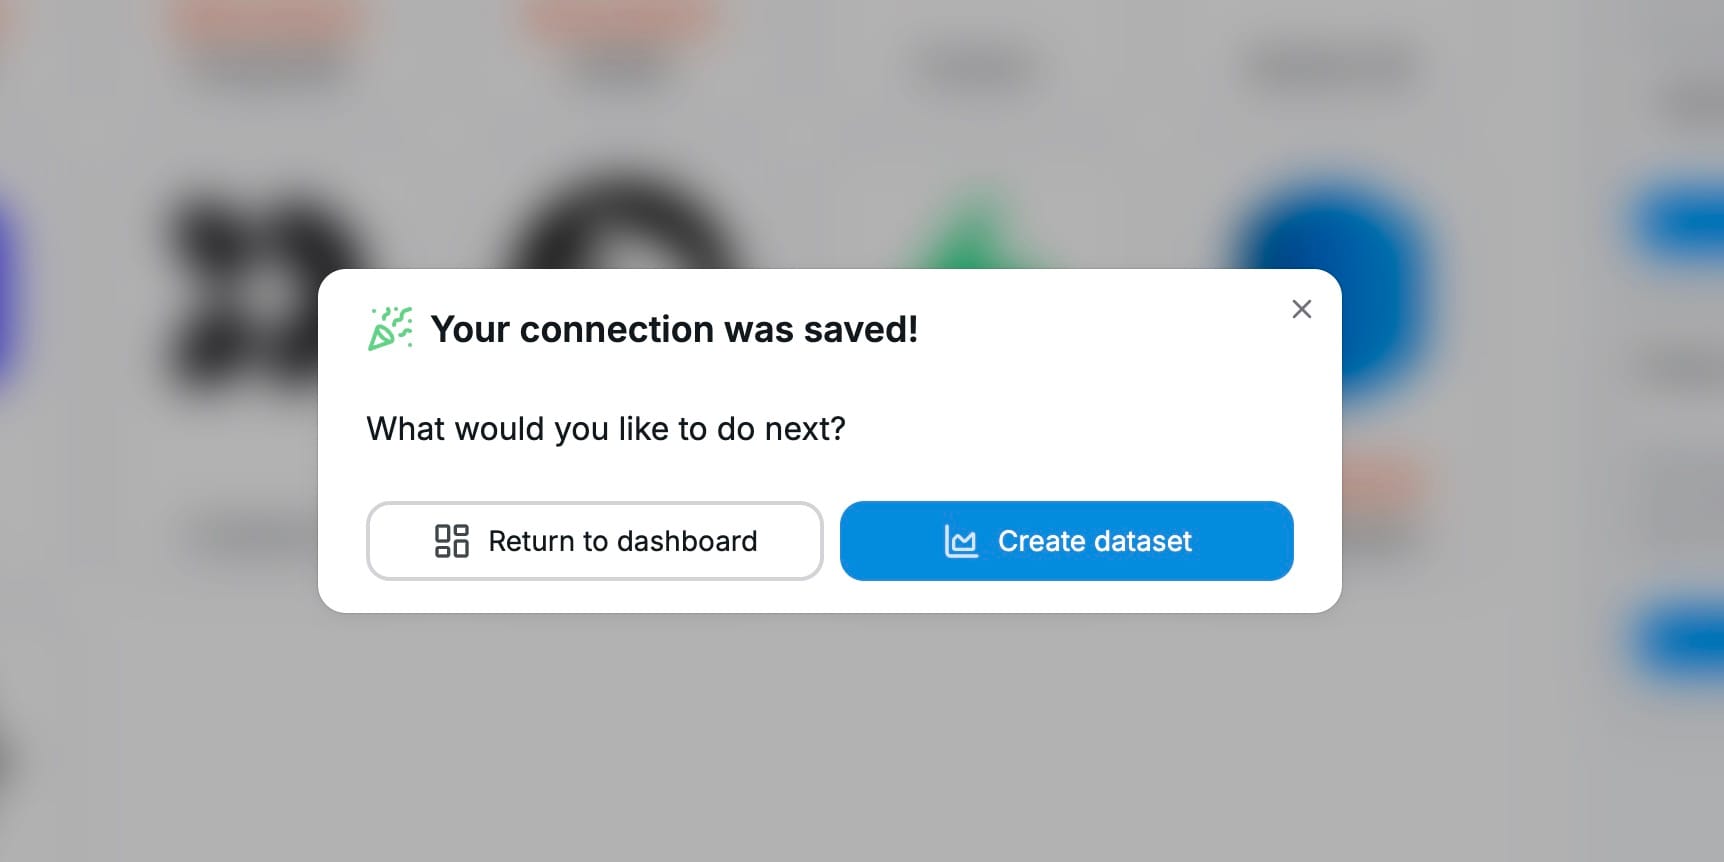Click the chart icon in Create dataset
This screenshot has height=862, width=1724.
(x=961, y=541)
